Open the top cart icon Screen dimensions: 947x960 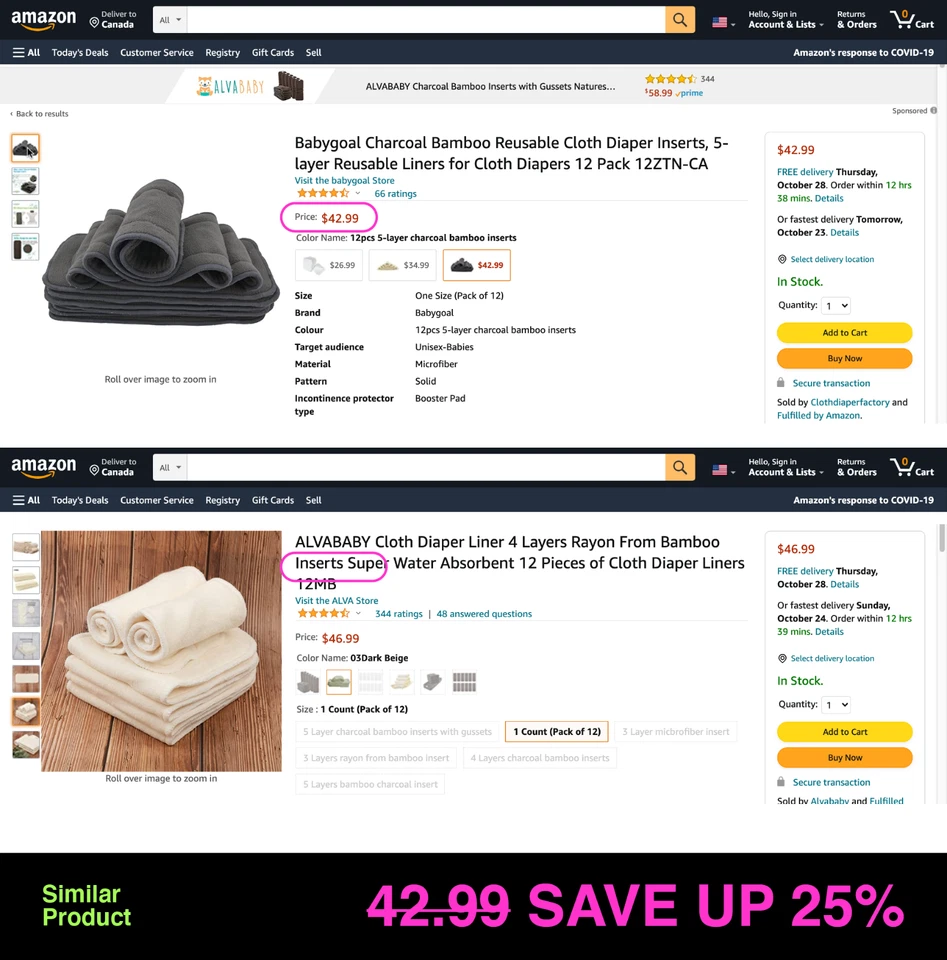click(x=912, y=20)
